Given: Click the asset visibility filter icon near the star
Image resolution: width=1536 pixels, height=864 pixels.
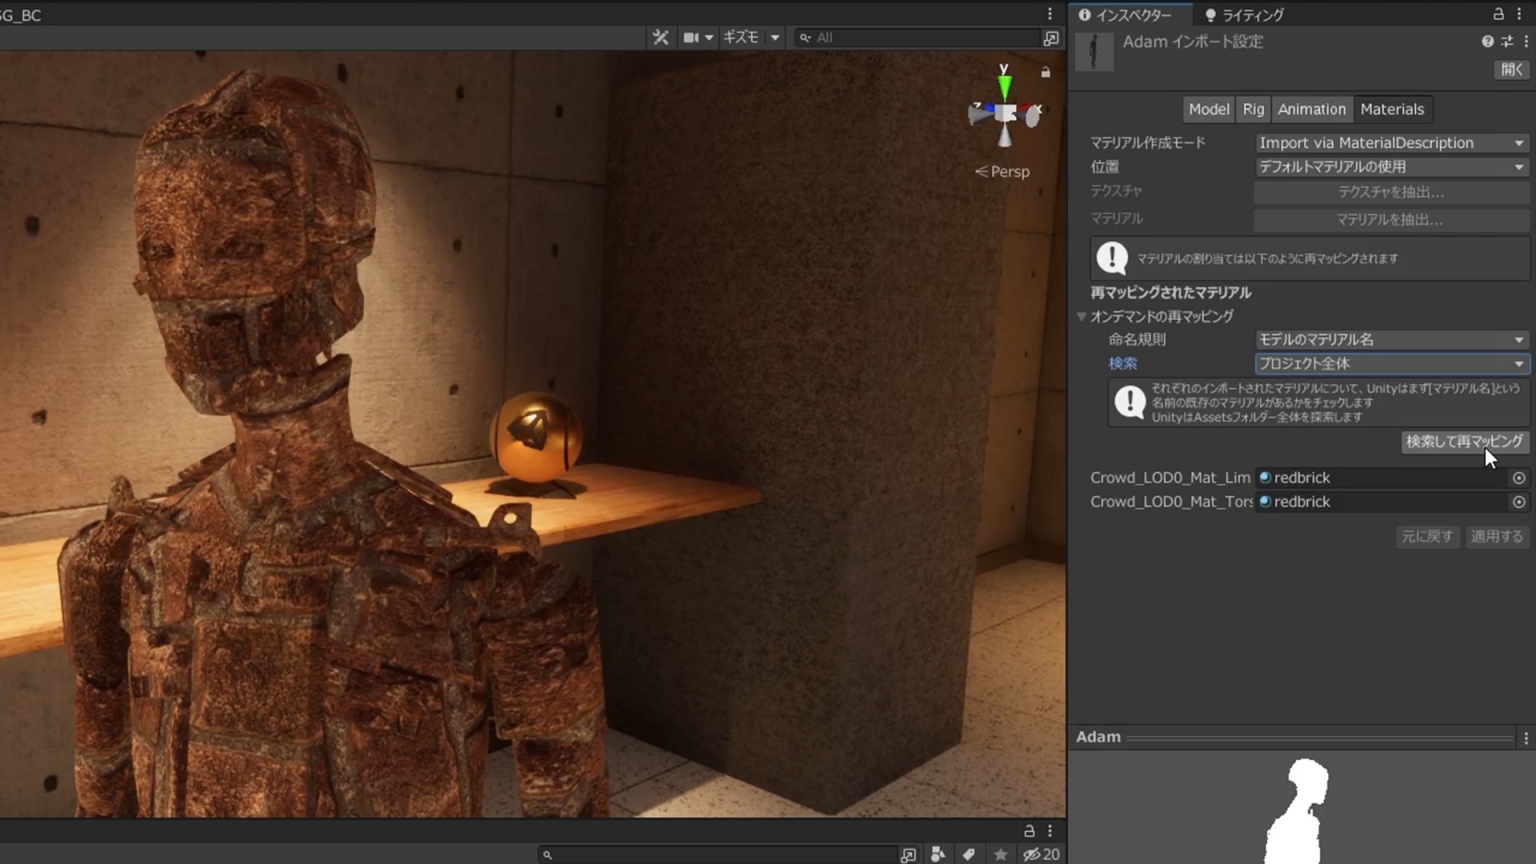Looking at the screenshot, I should (938, 854).
